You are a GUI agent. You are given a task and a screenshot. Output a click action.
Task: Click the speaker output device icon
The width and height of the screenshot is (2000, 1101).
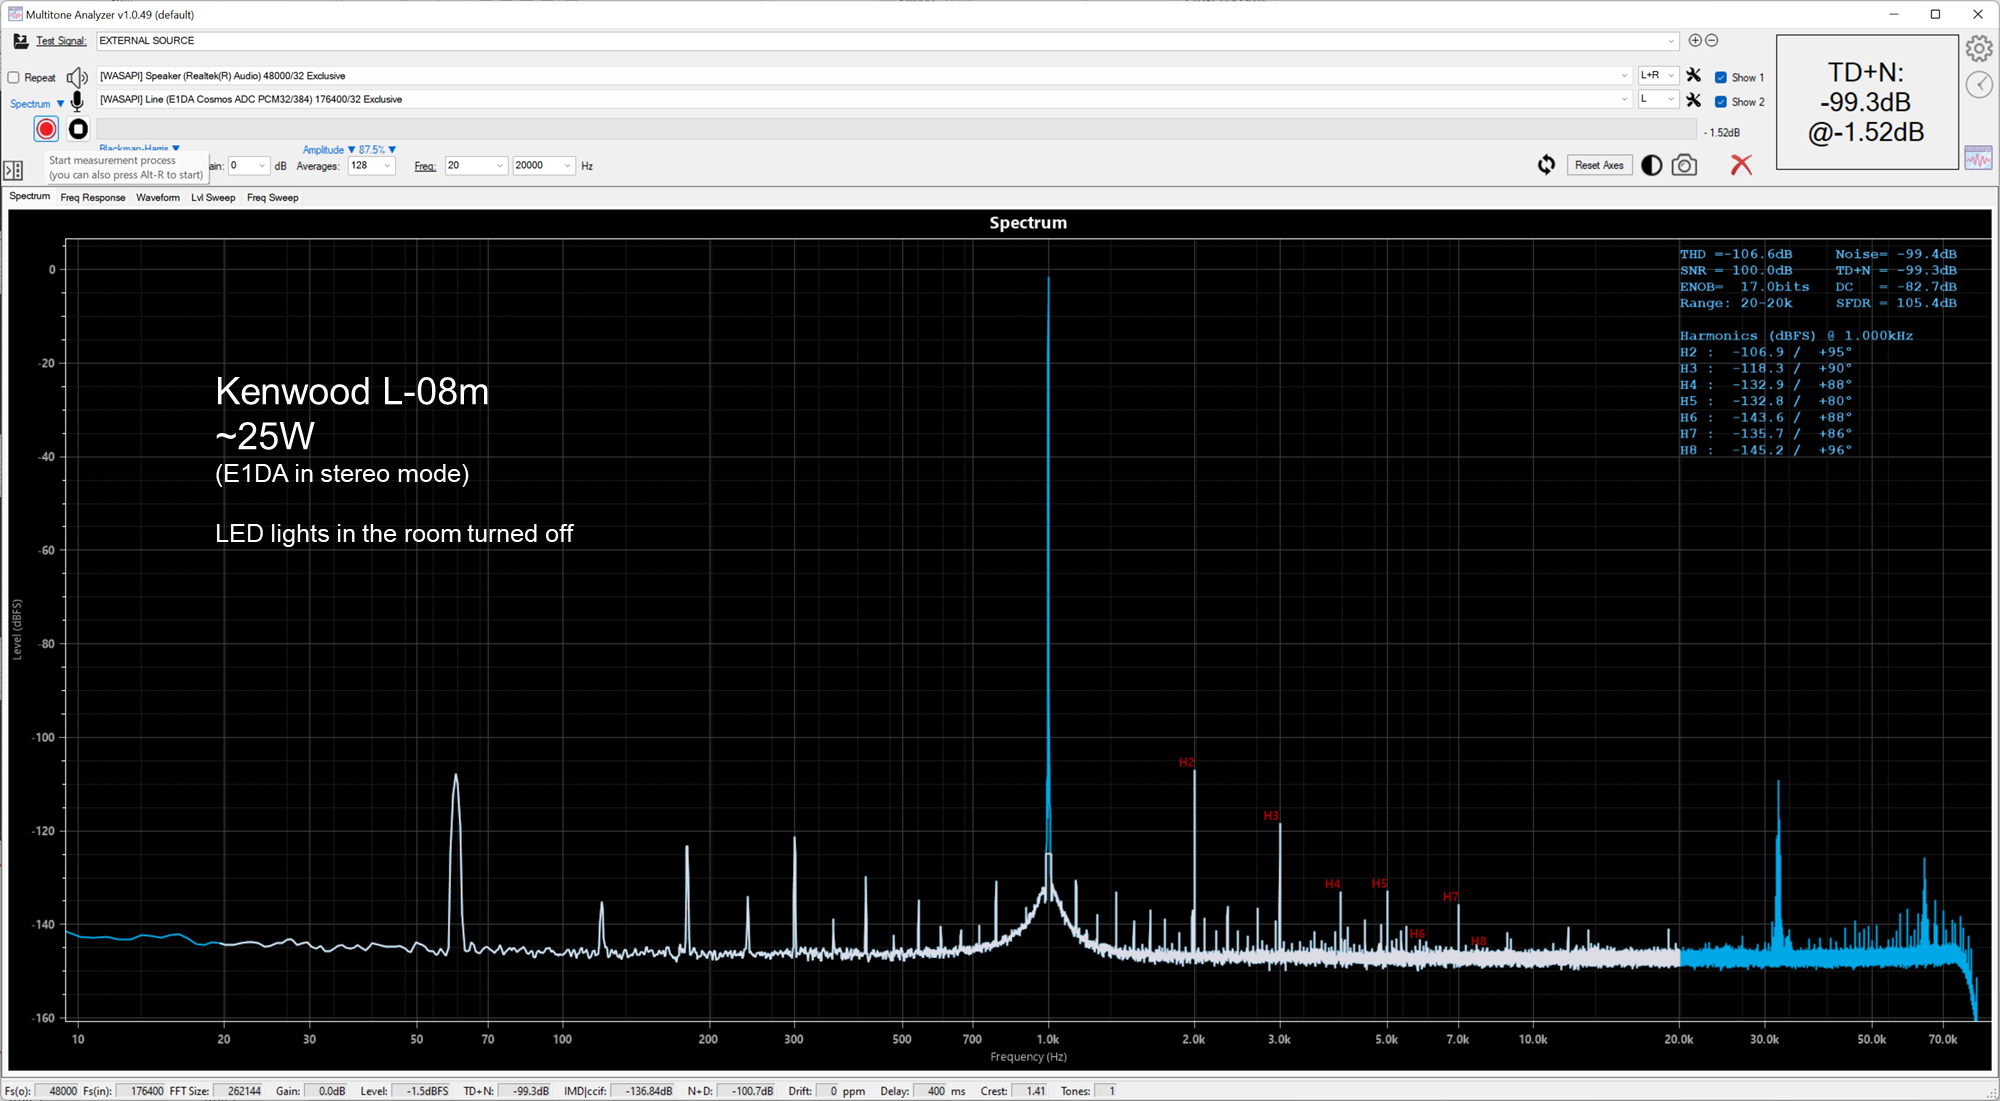(x=77, y=77)
